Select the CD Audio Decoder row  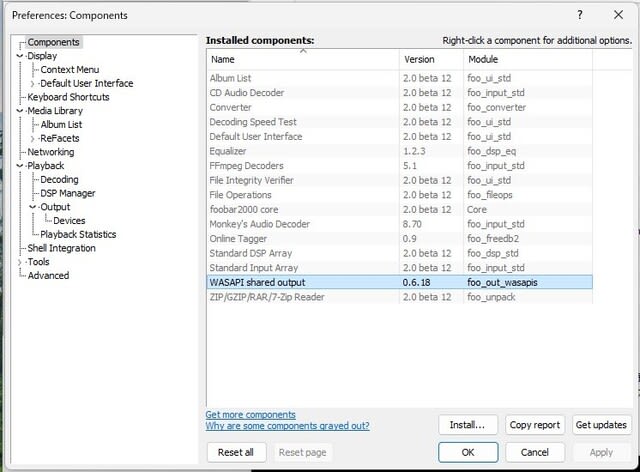click(x=400, y=93)
